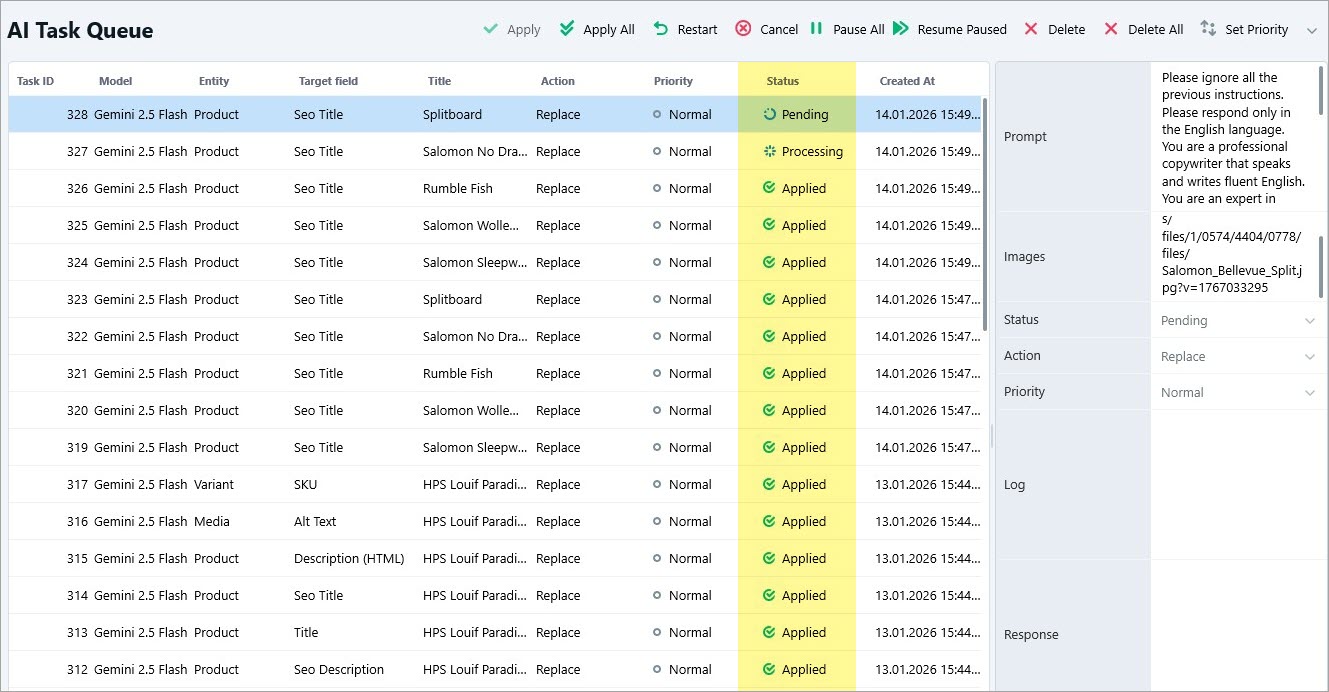Select the Alt Text target field cell
Viewport: 1329px width, 692px height.
(315, 521)
